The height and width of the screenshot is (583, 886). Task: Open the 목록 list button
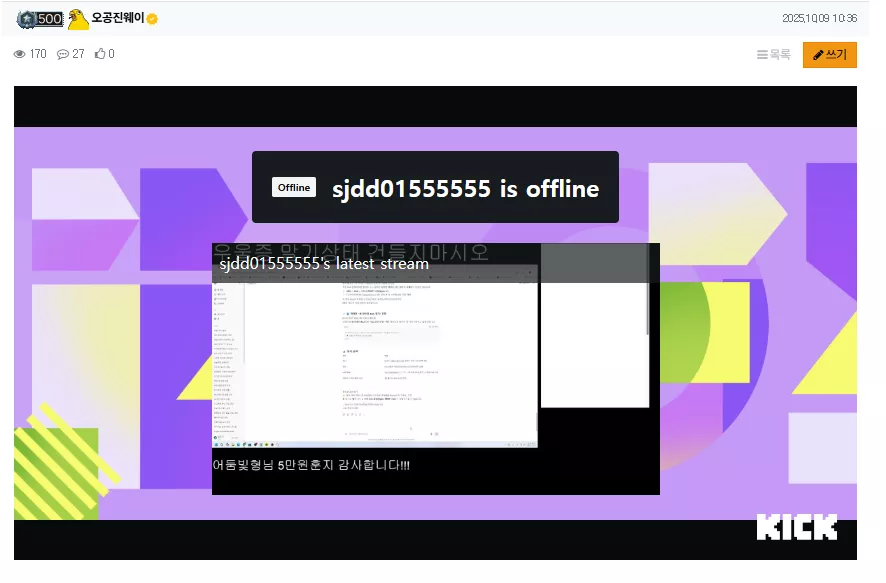(774, 55)
